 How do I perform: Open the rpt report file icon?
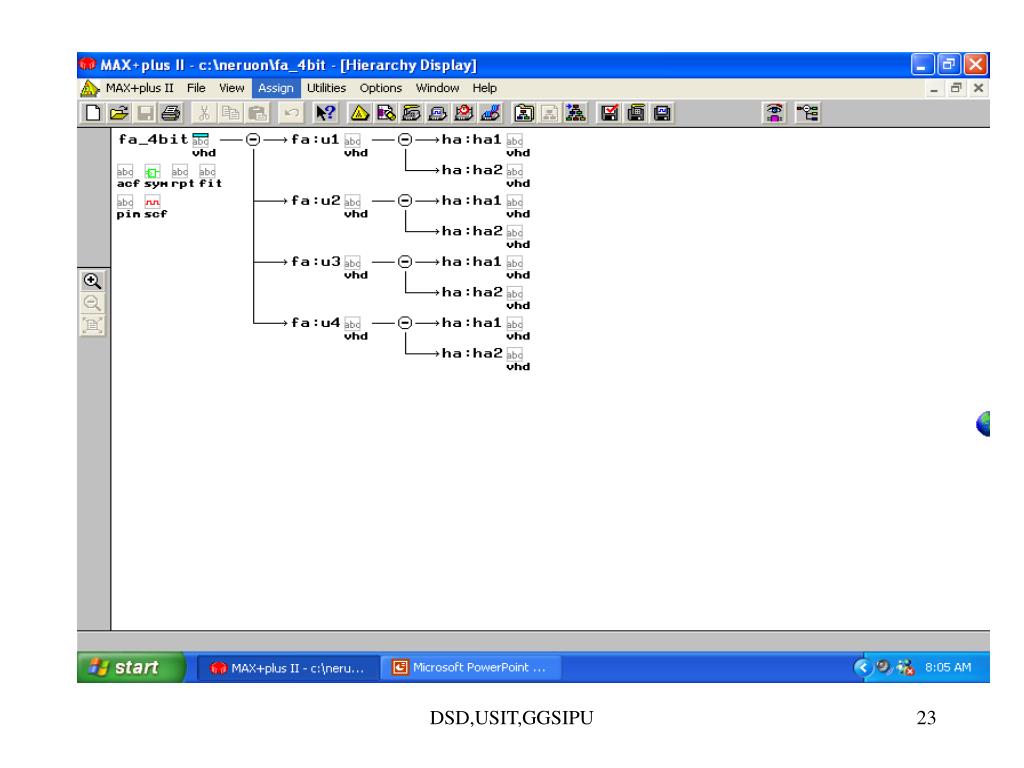[180, 172]
